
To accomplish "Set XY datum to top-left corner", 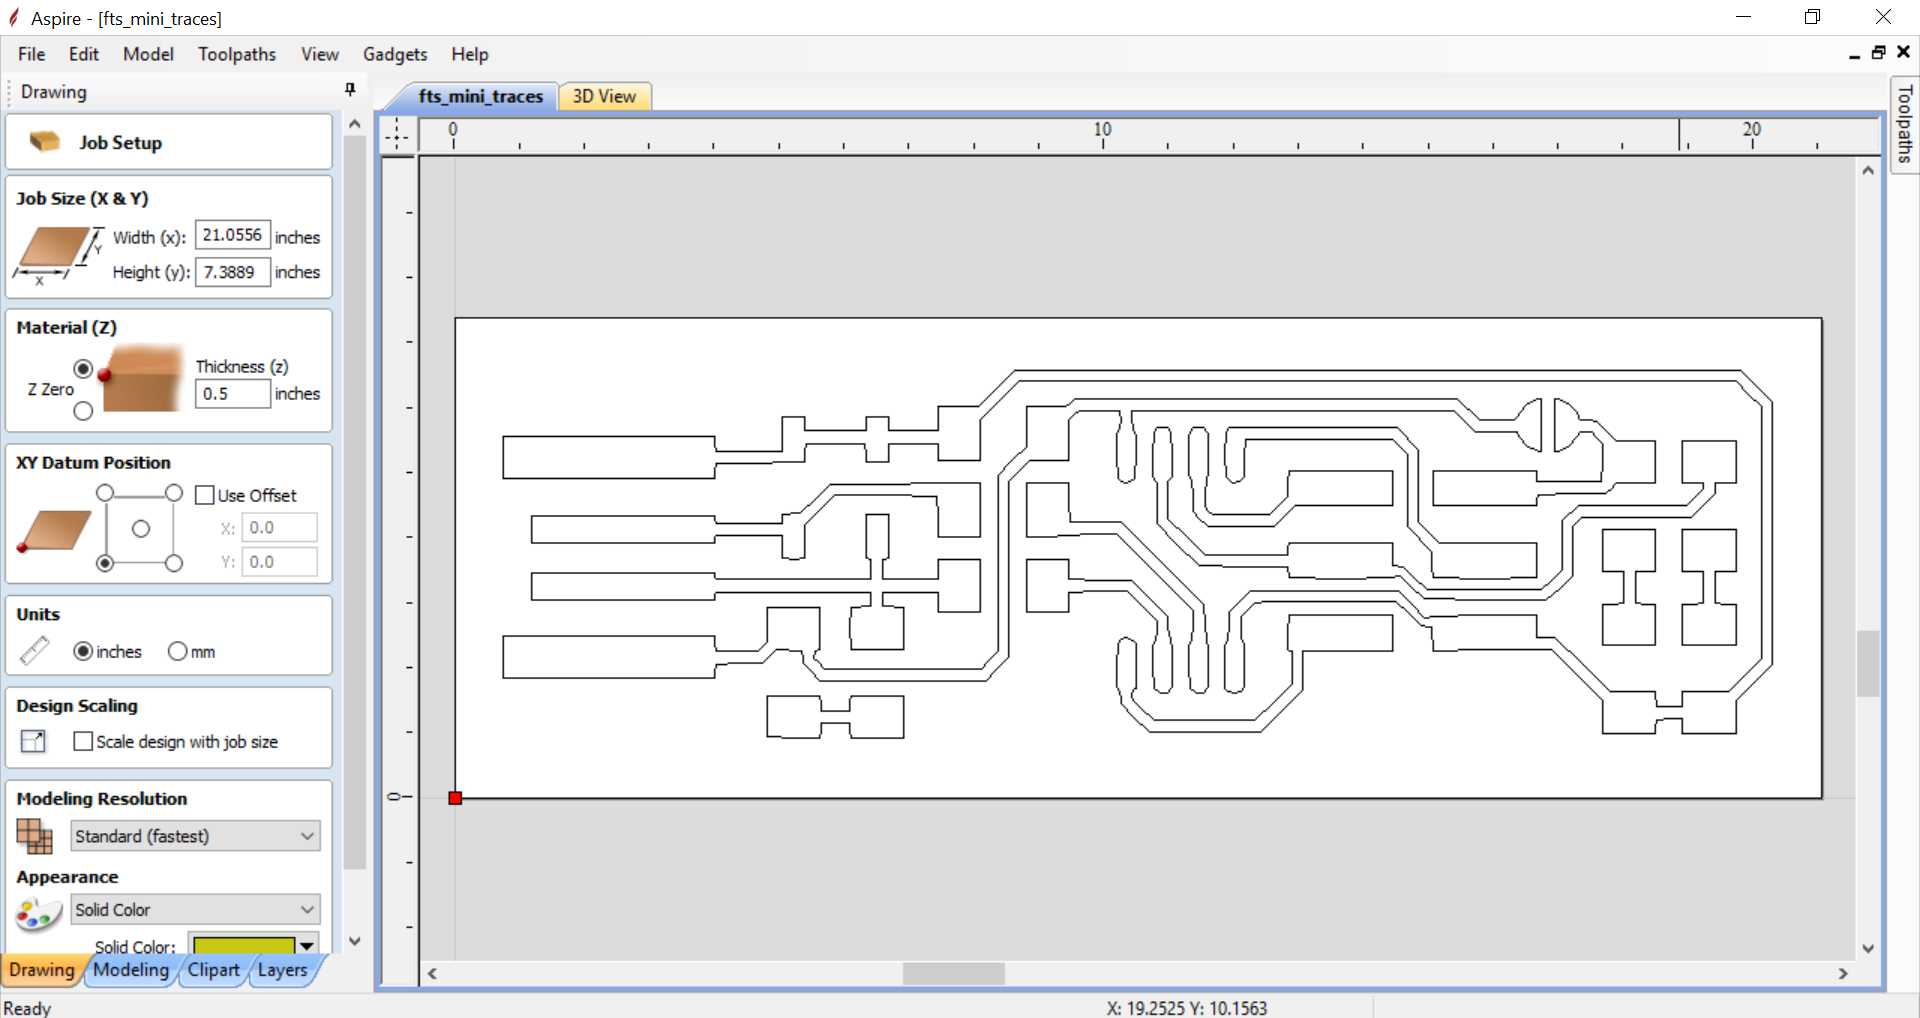I will (105, 493).
